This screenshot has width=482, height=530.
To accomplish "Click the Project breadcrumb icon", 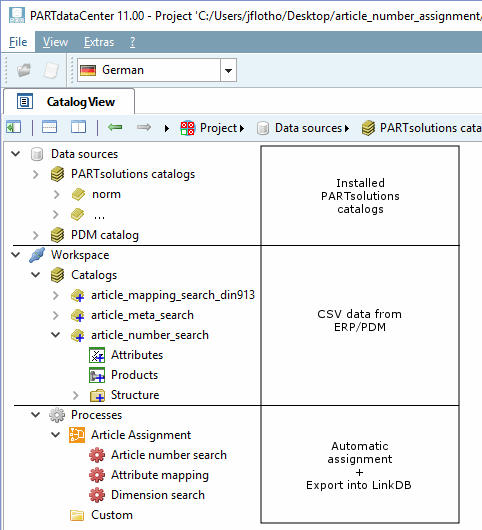I will point(188,128).
